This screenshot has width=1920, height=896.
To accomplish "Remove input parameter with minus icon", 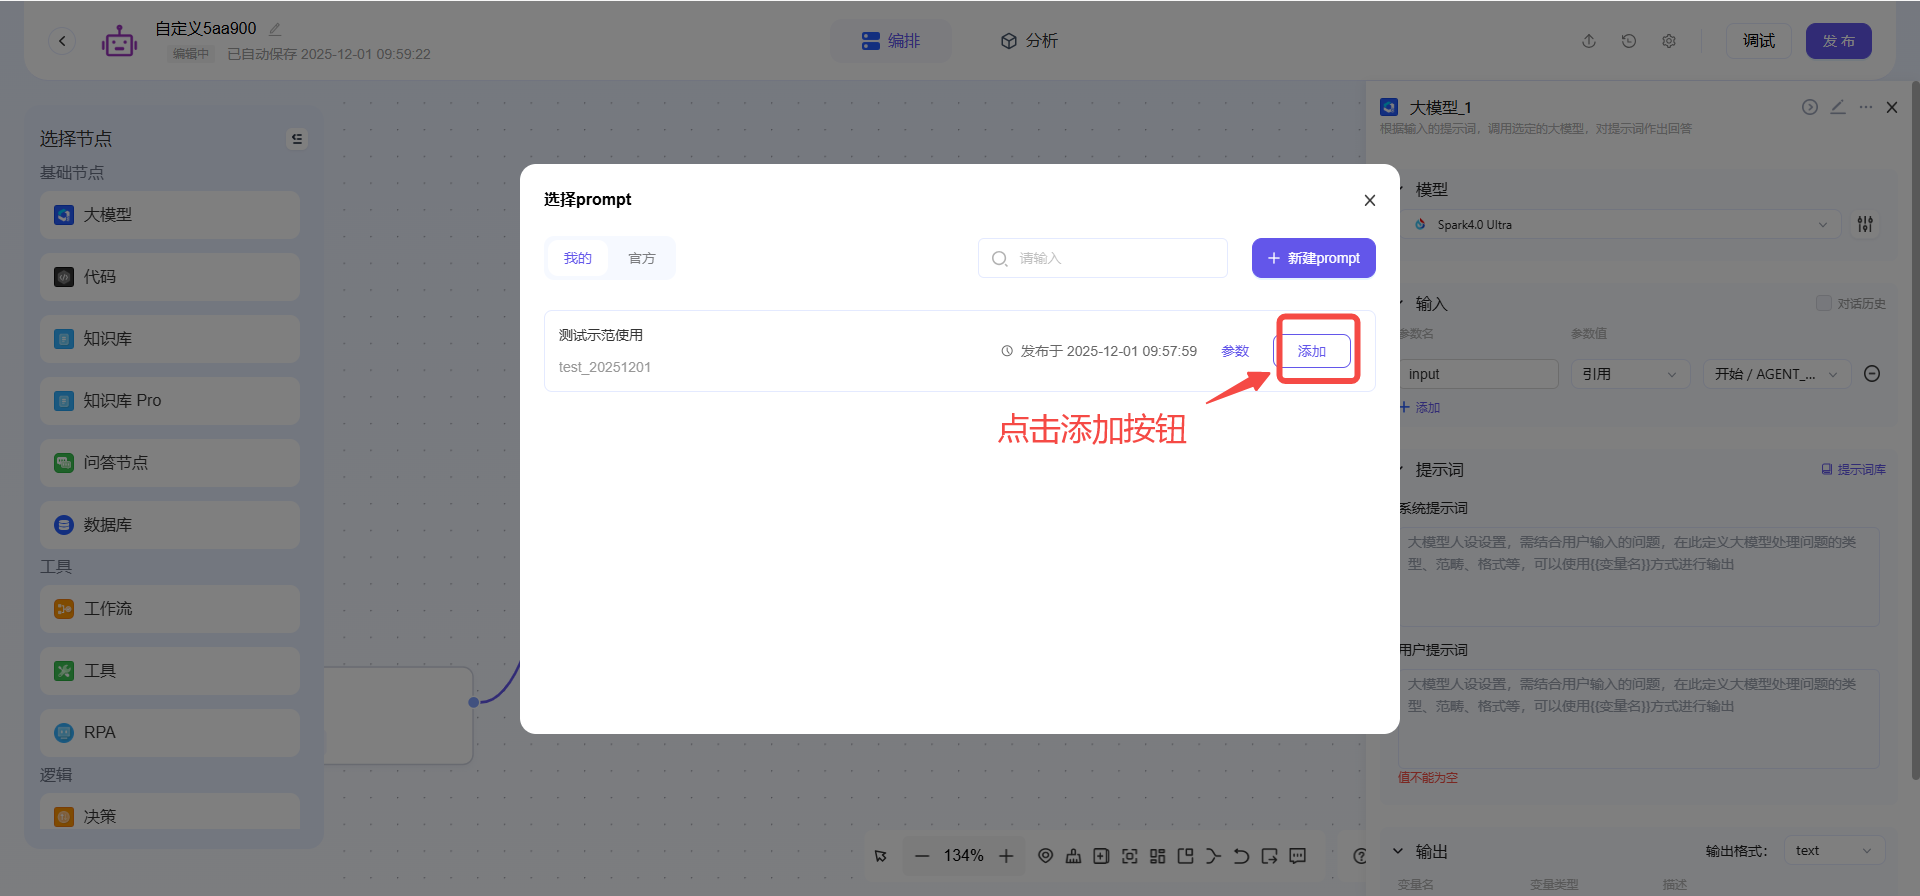I will [x=1872, y=374].
